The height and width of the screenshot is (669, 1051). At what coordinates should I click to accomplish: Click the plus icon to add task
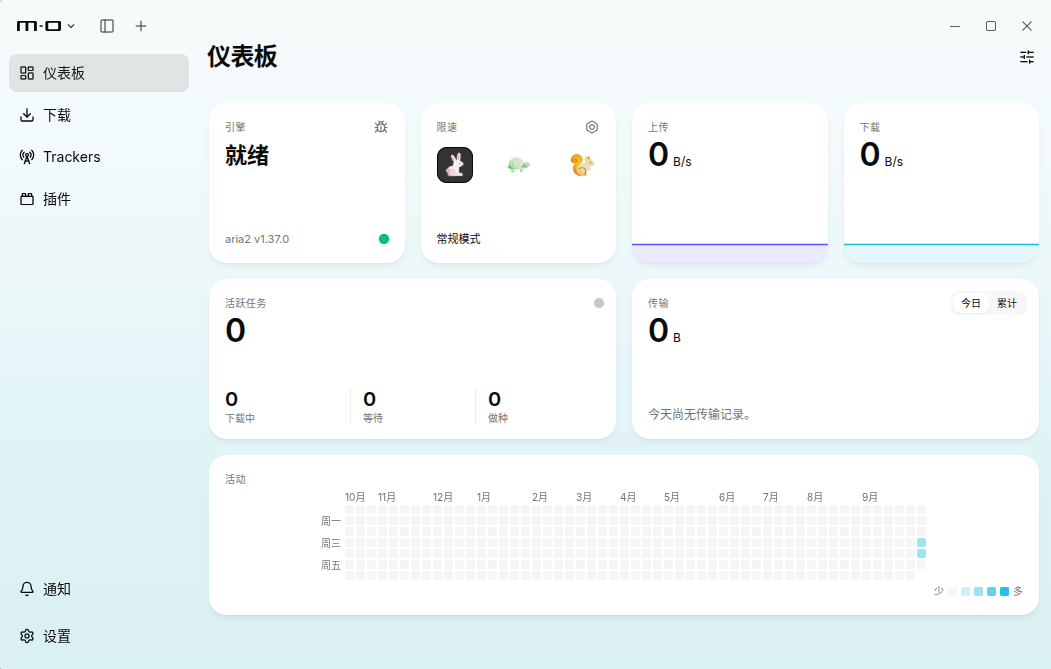[141, 26]
